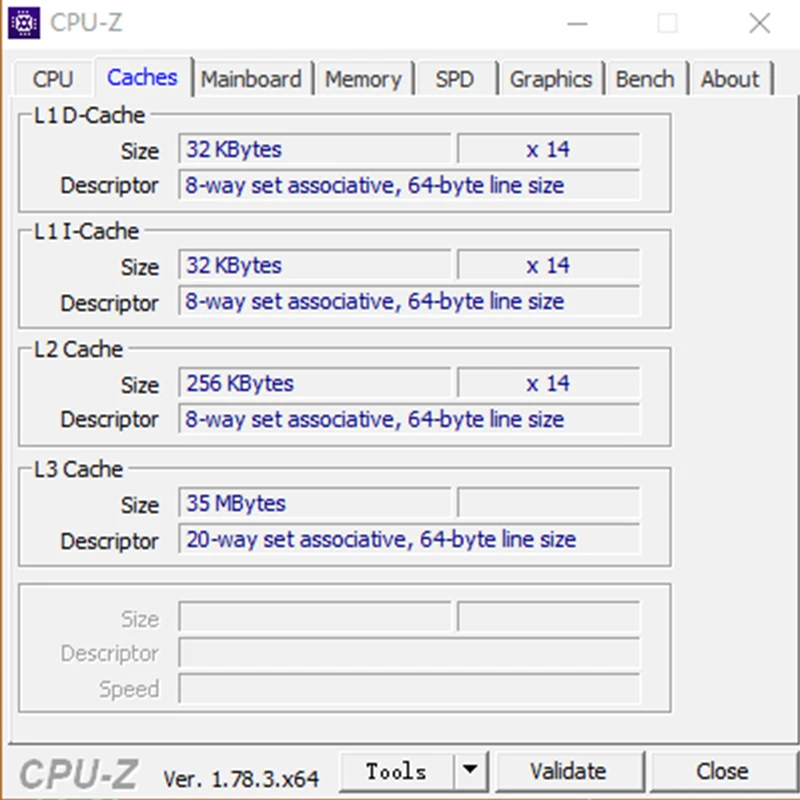This screenshot has height=800, width=800.
Task: Click the L2 Cache group label
Action: coord(78,349)
